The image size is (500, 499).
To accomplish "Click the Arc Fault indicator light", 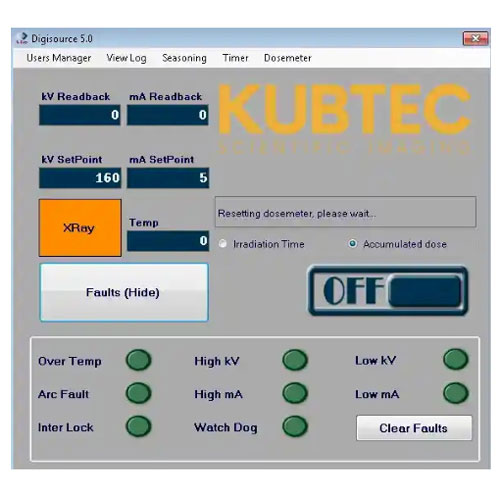I will [138, 393].
